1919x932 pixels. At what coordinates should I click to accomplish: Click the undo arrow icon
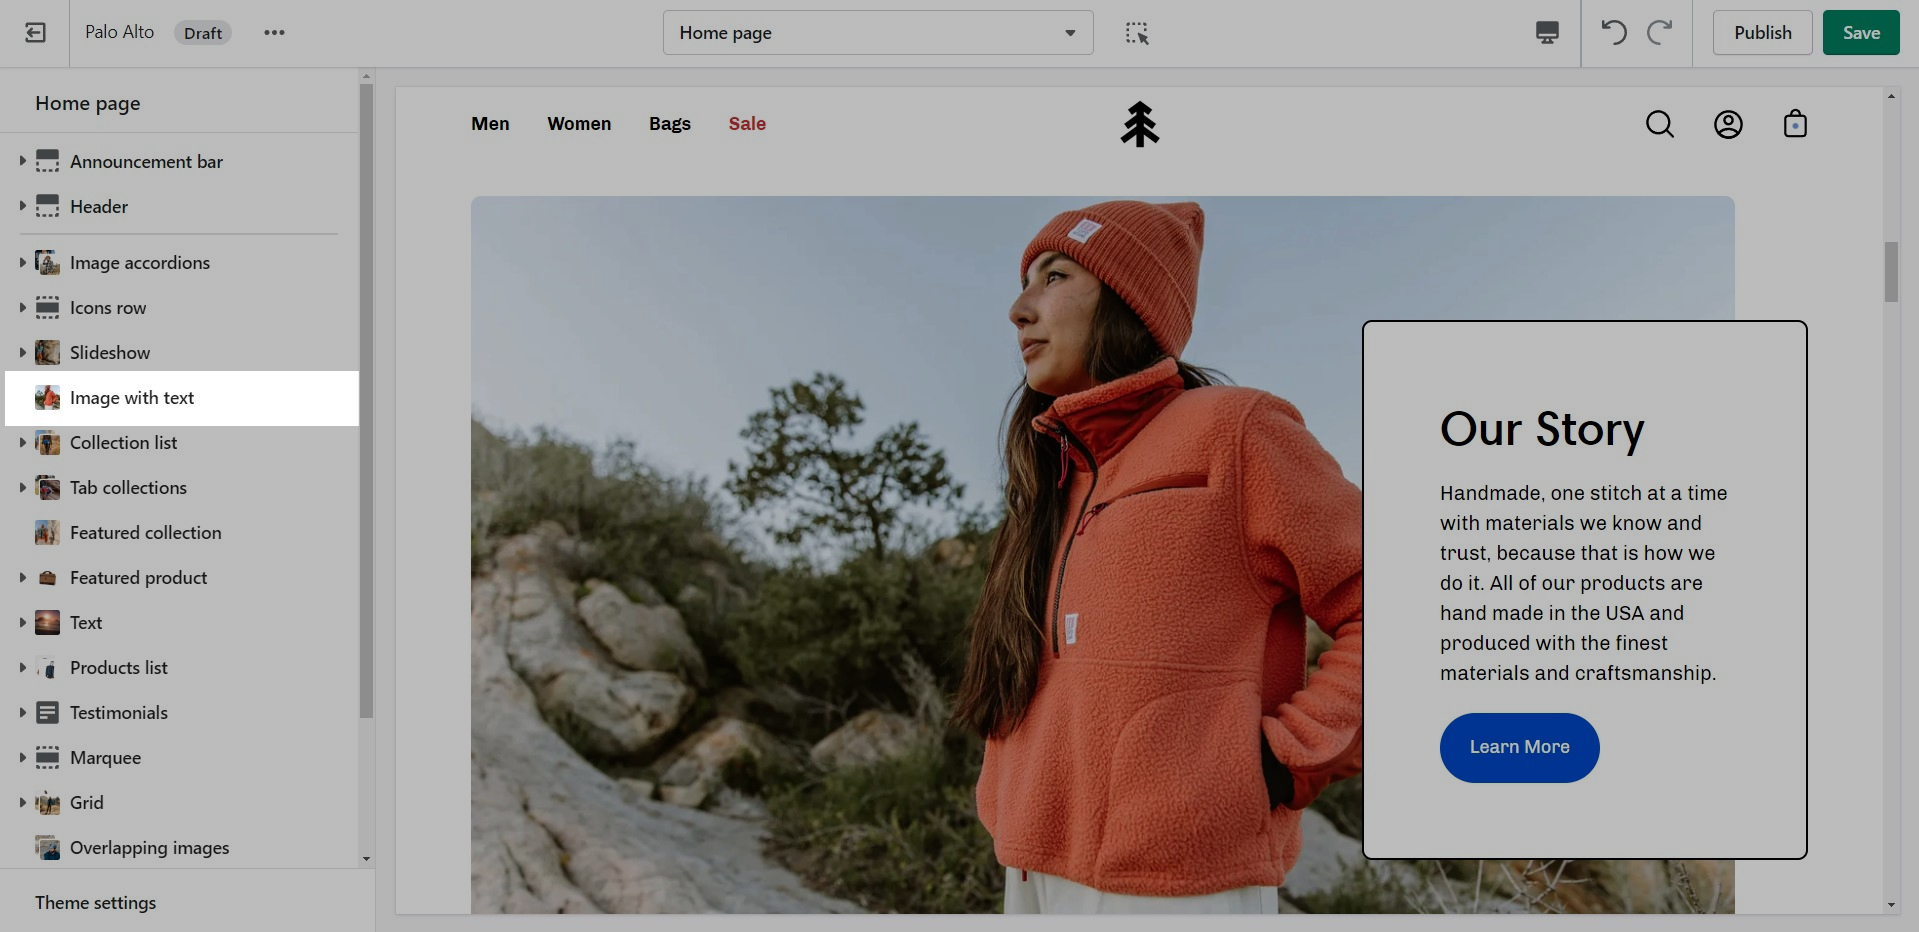tap(1613, 33)
